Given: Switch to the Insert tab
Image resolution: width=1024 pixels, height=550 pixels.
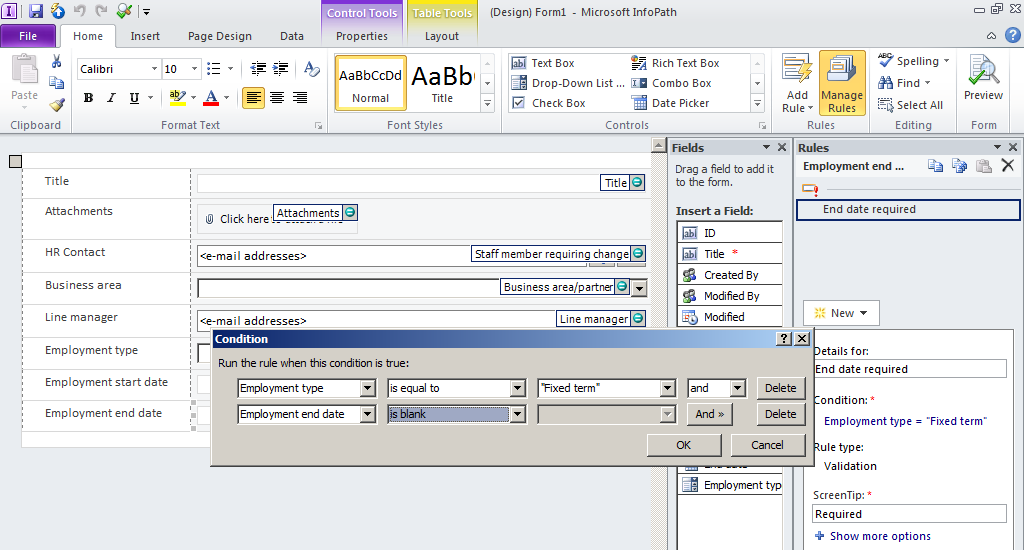Looking at the screenshot, I should click(145, 36).
